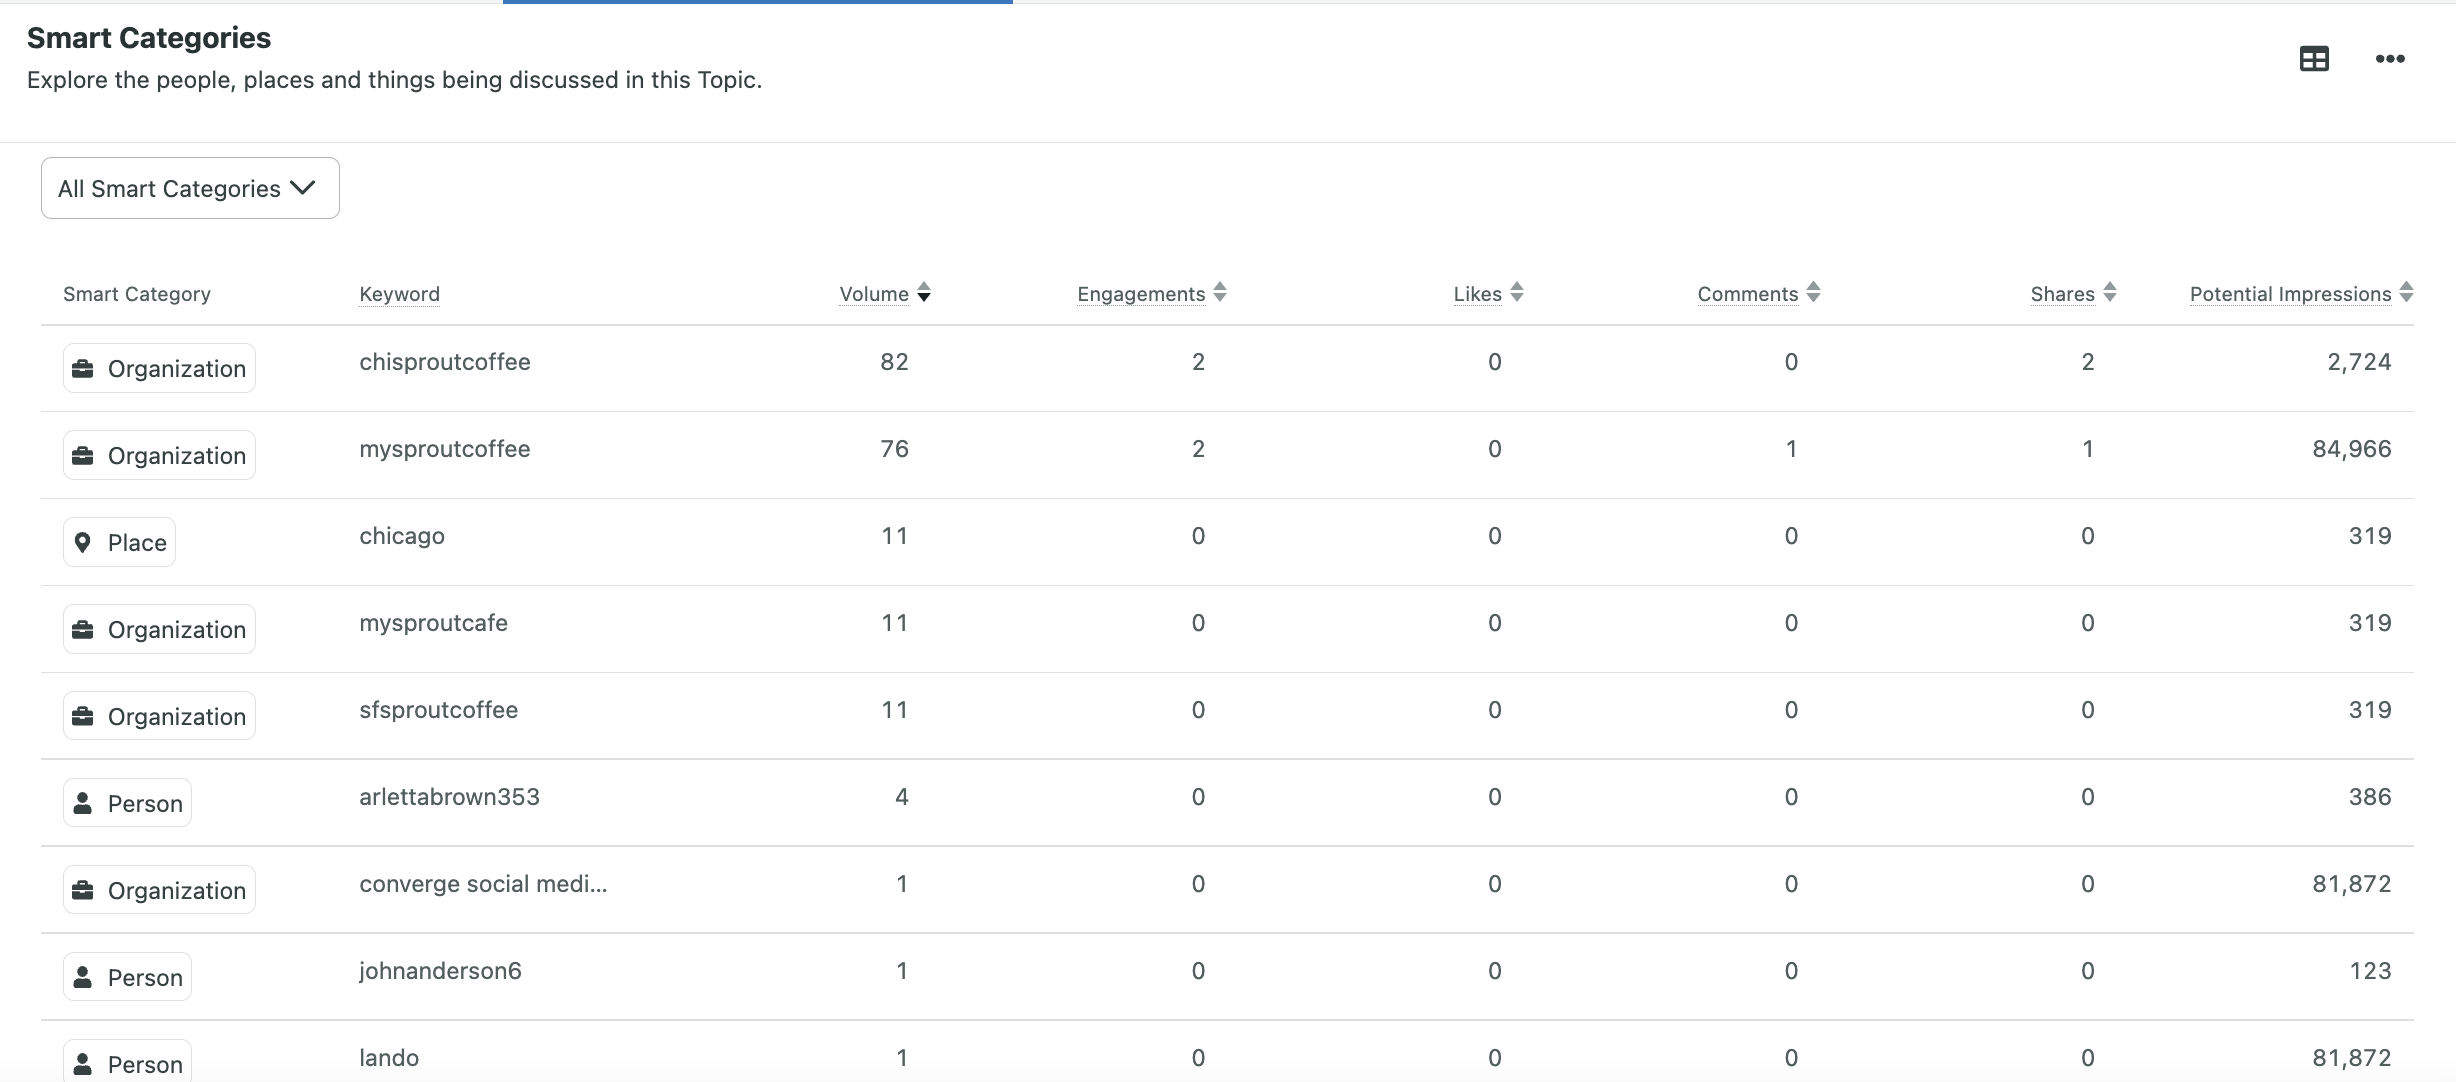
Task: Click volume value 82
Action: (894, 362)
